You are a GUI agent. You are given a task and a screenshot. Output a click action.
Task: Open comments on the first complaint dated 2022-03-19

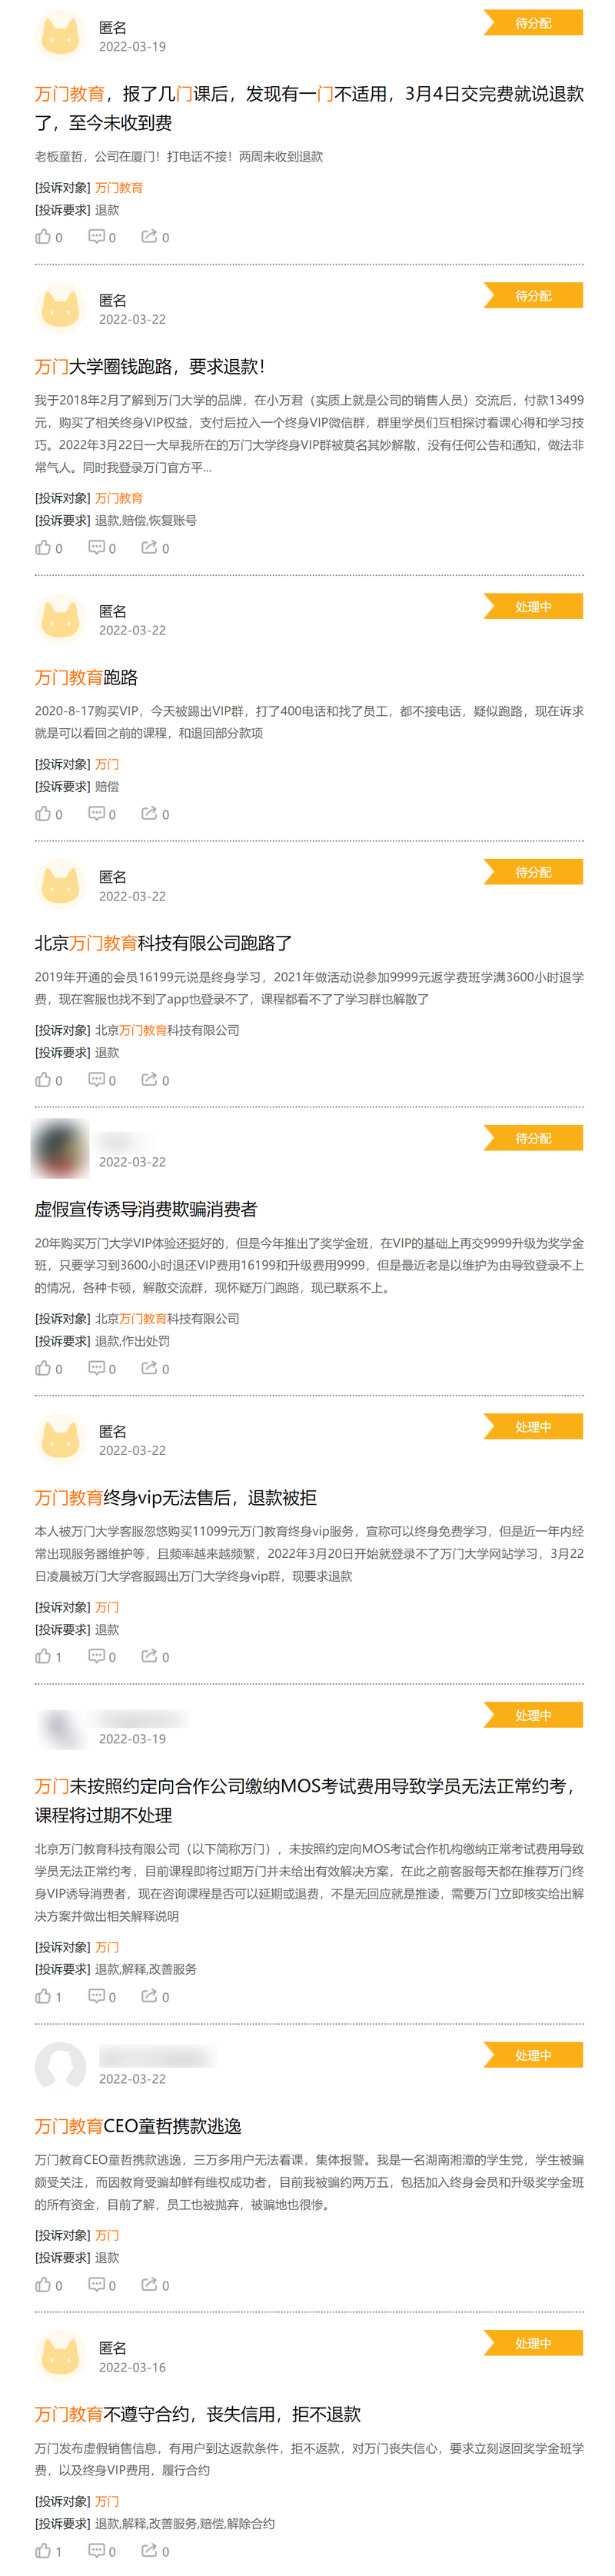pyautogui.click(x=102, y=237)
